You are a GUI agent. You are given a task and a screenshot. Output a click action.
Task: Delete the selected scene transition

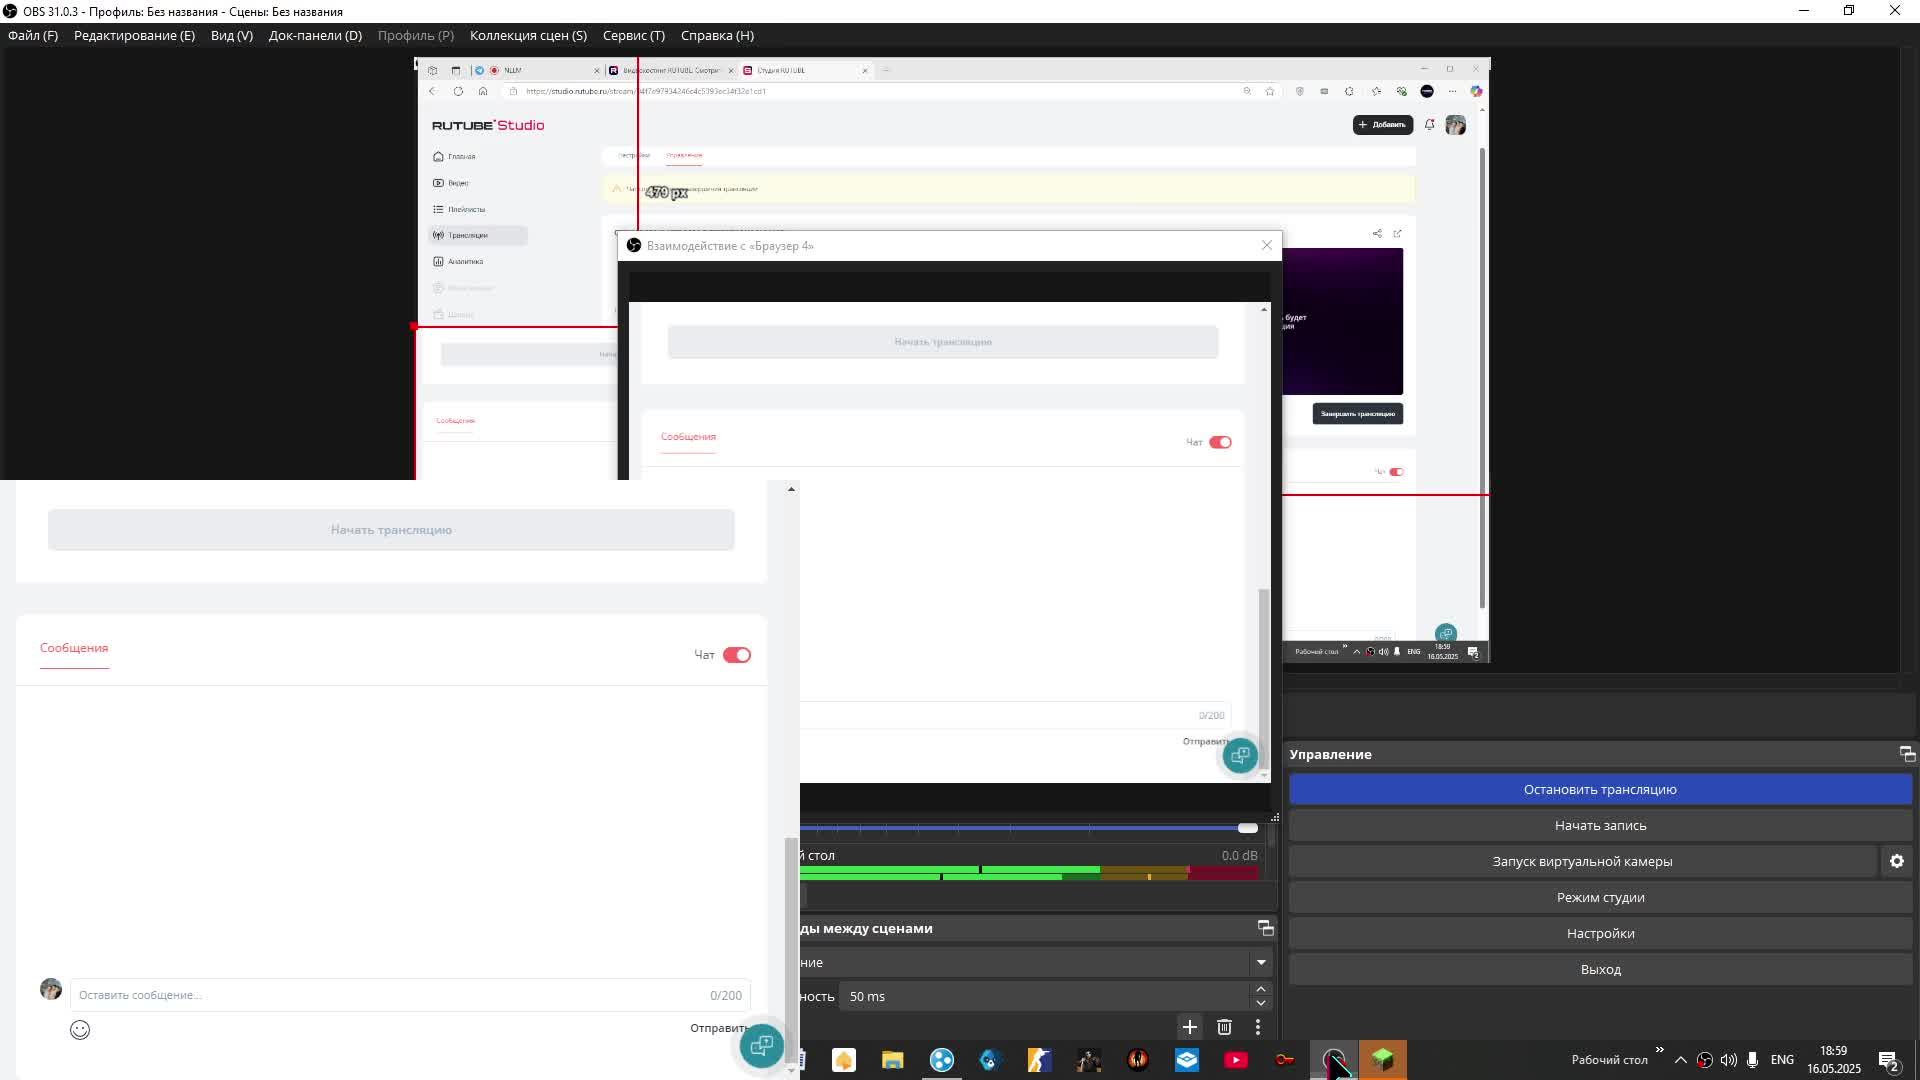coord(1224,1027)
